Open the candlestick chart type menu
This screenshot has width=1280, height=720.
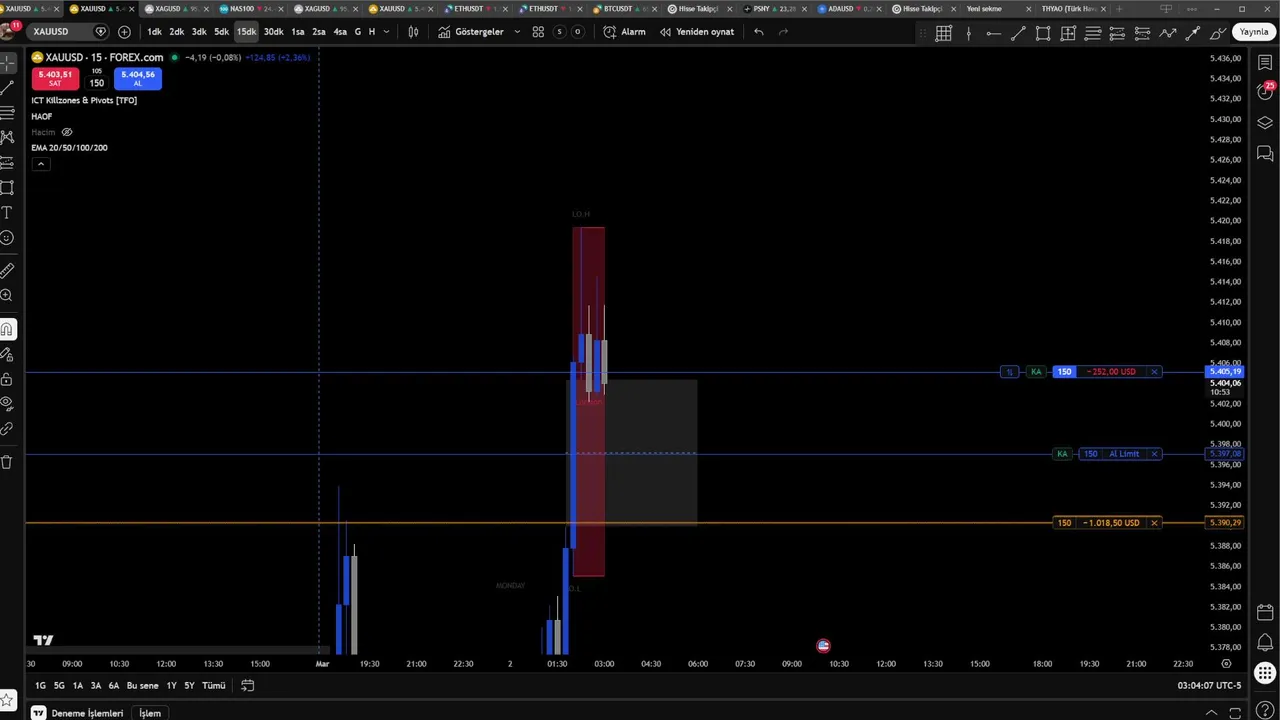[413, 31]
